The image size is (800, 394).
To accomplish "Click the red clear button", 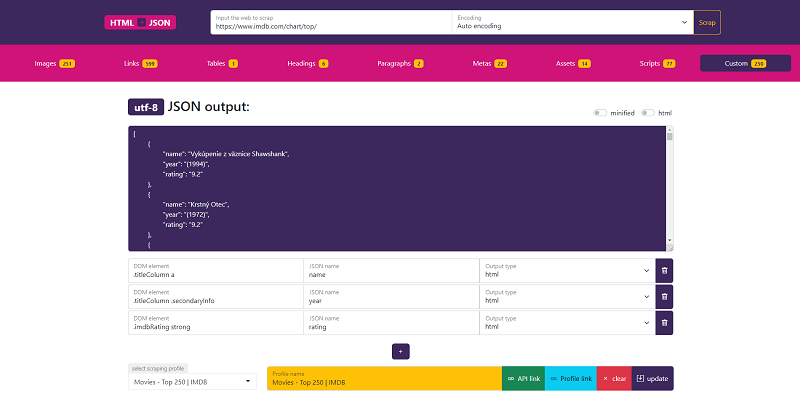I will click(x=614, y=379).
